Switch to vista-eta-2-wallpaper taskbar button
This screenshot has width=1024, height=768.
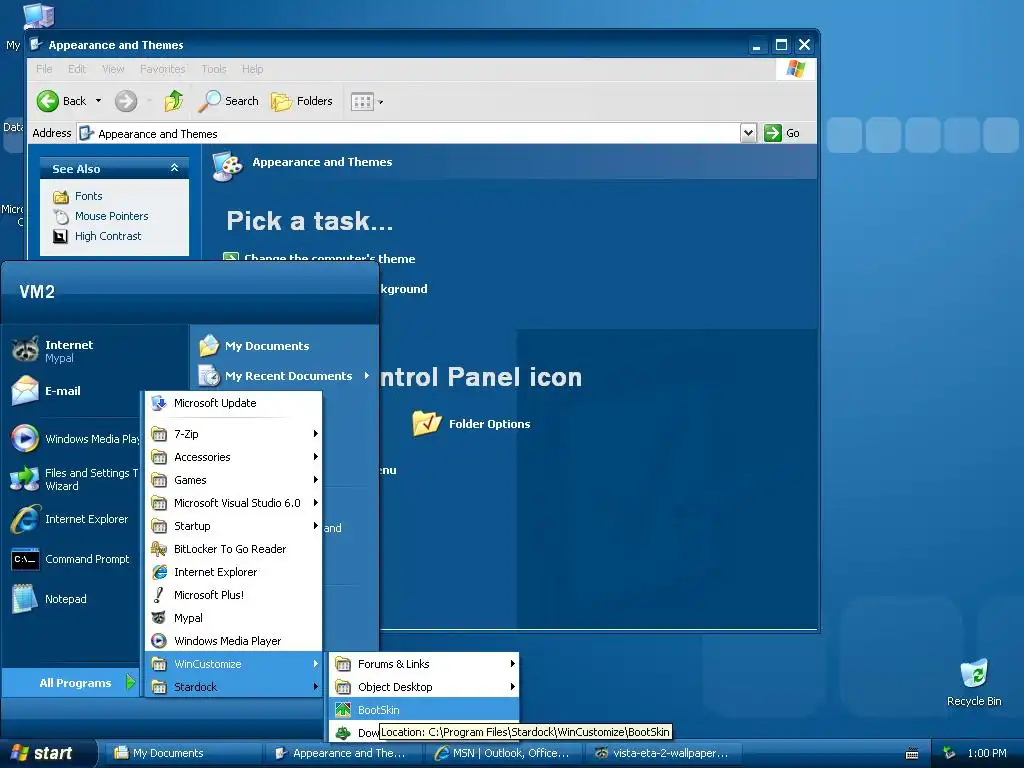click(664, 753)
